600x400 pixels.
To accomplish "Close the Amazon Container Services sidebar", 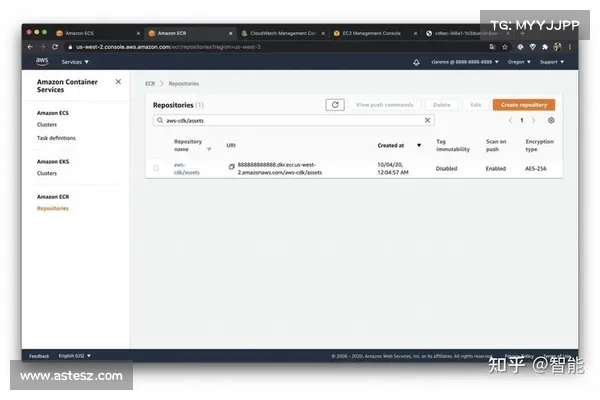I will click(x=118, y=82).
